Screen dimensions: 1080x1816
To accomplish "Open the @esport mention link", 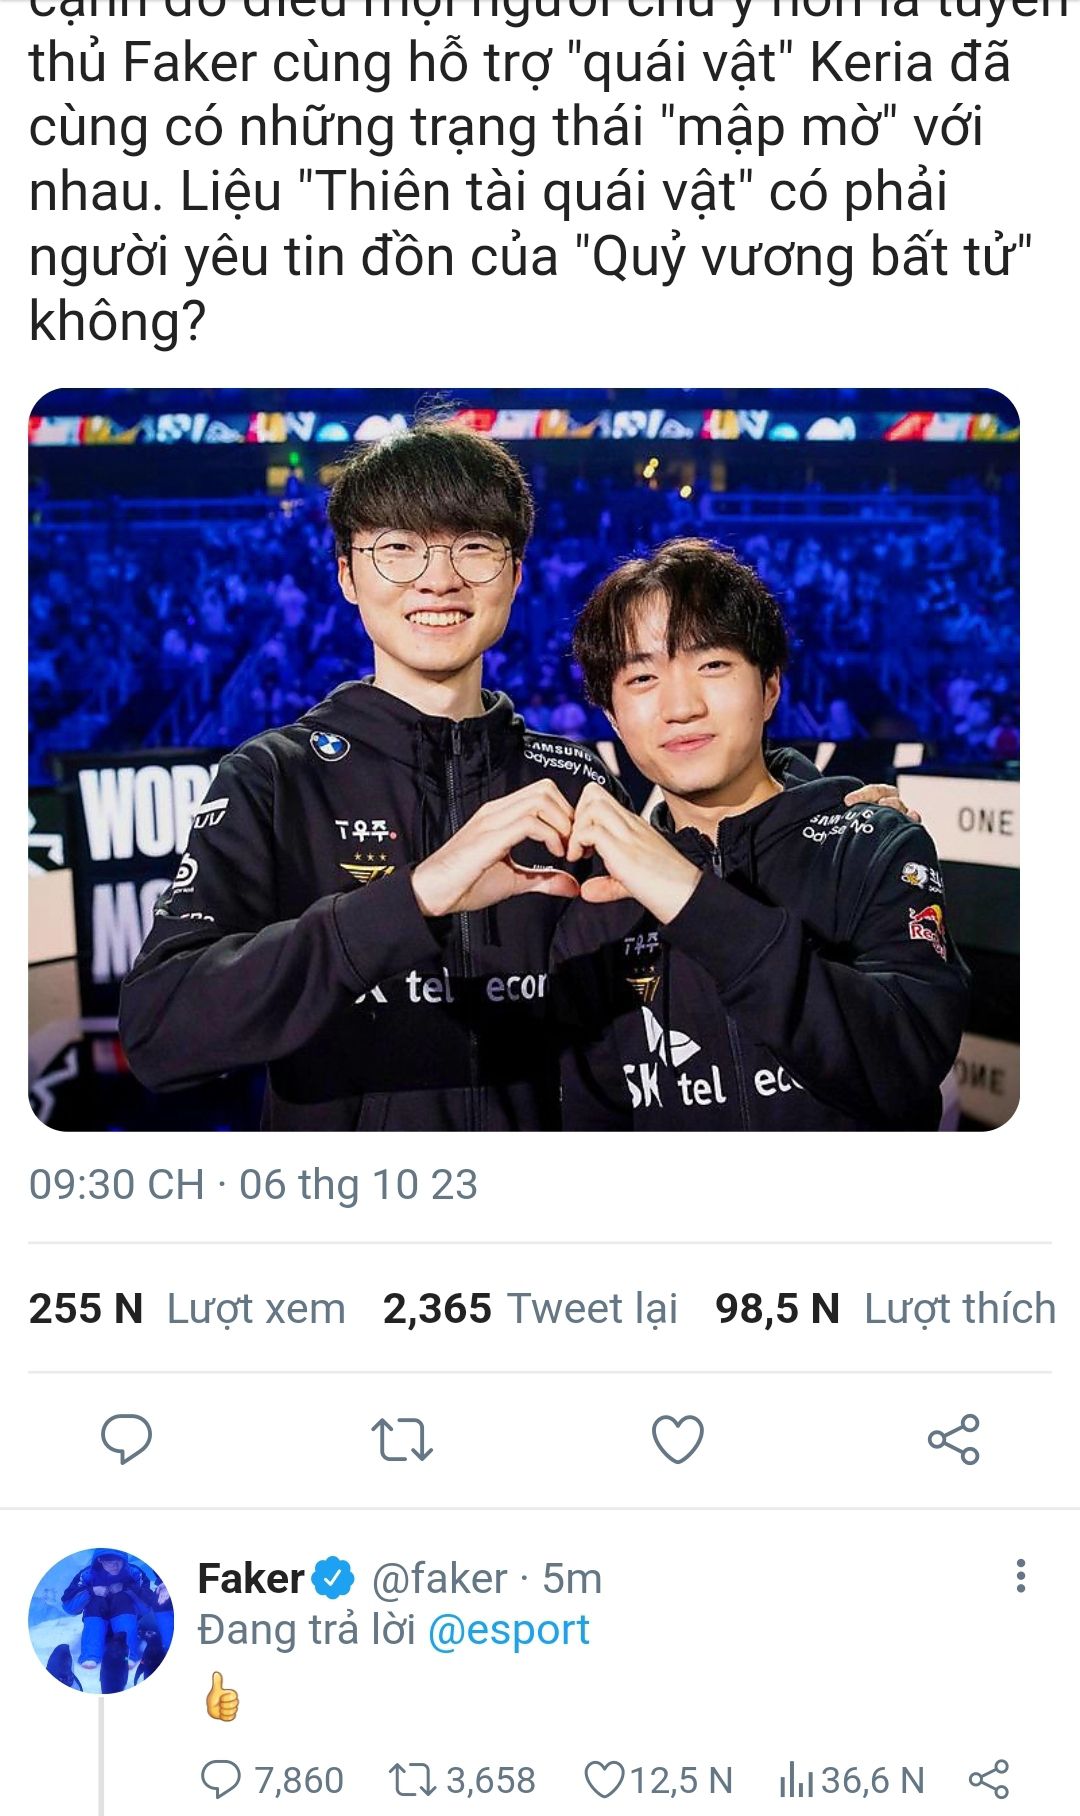I will pyautogui.click(x=508, y=1630).
